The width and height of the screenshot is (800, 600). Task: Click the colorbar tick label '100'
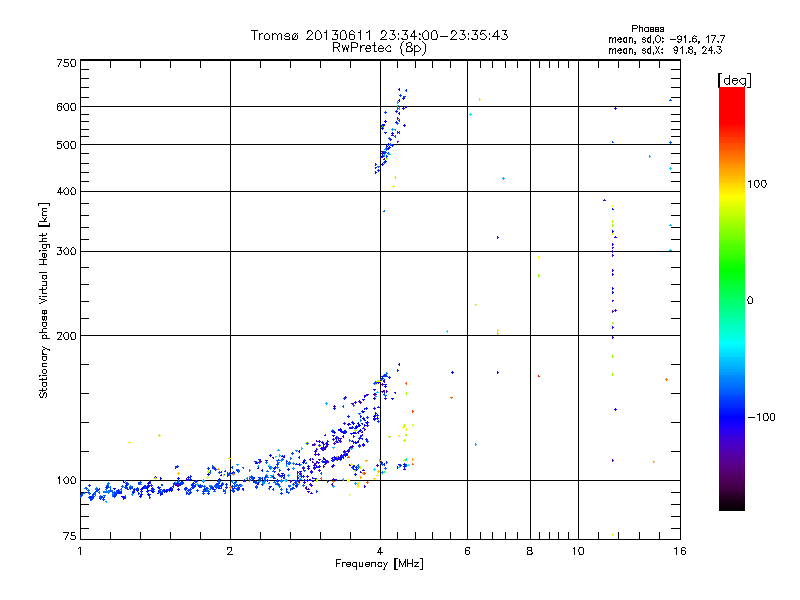pos(757,184)
